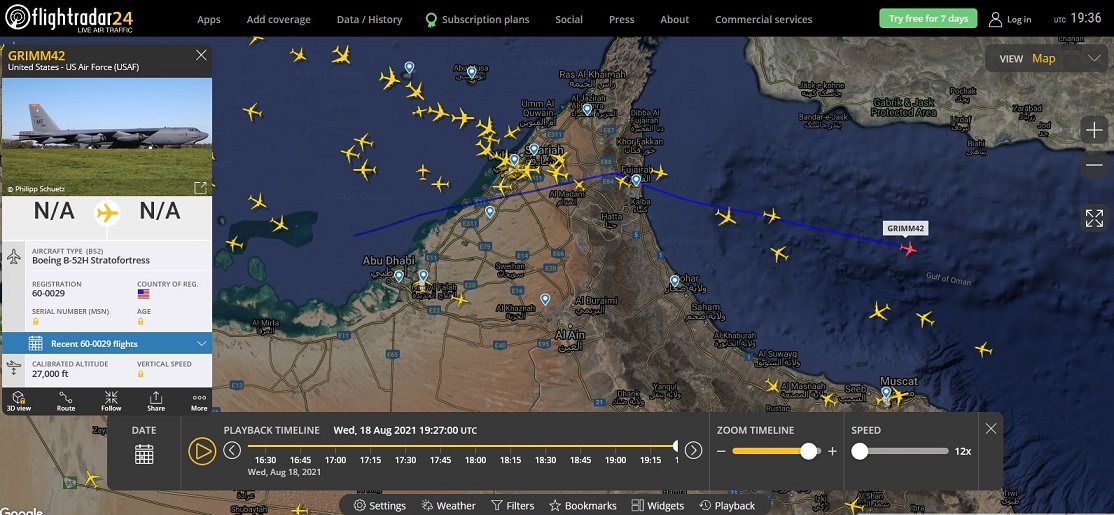Increase timeline zoom with plus

(833, 451)
